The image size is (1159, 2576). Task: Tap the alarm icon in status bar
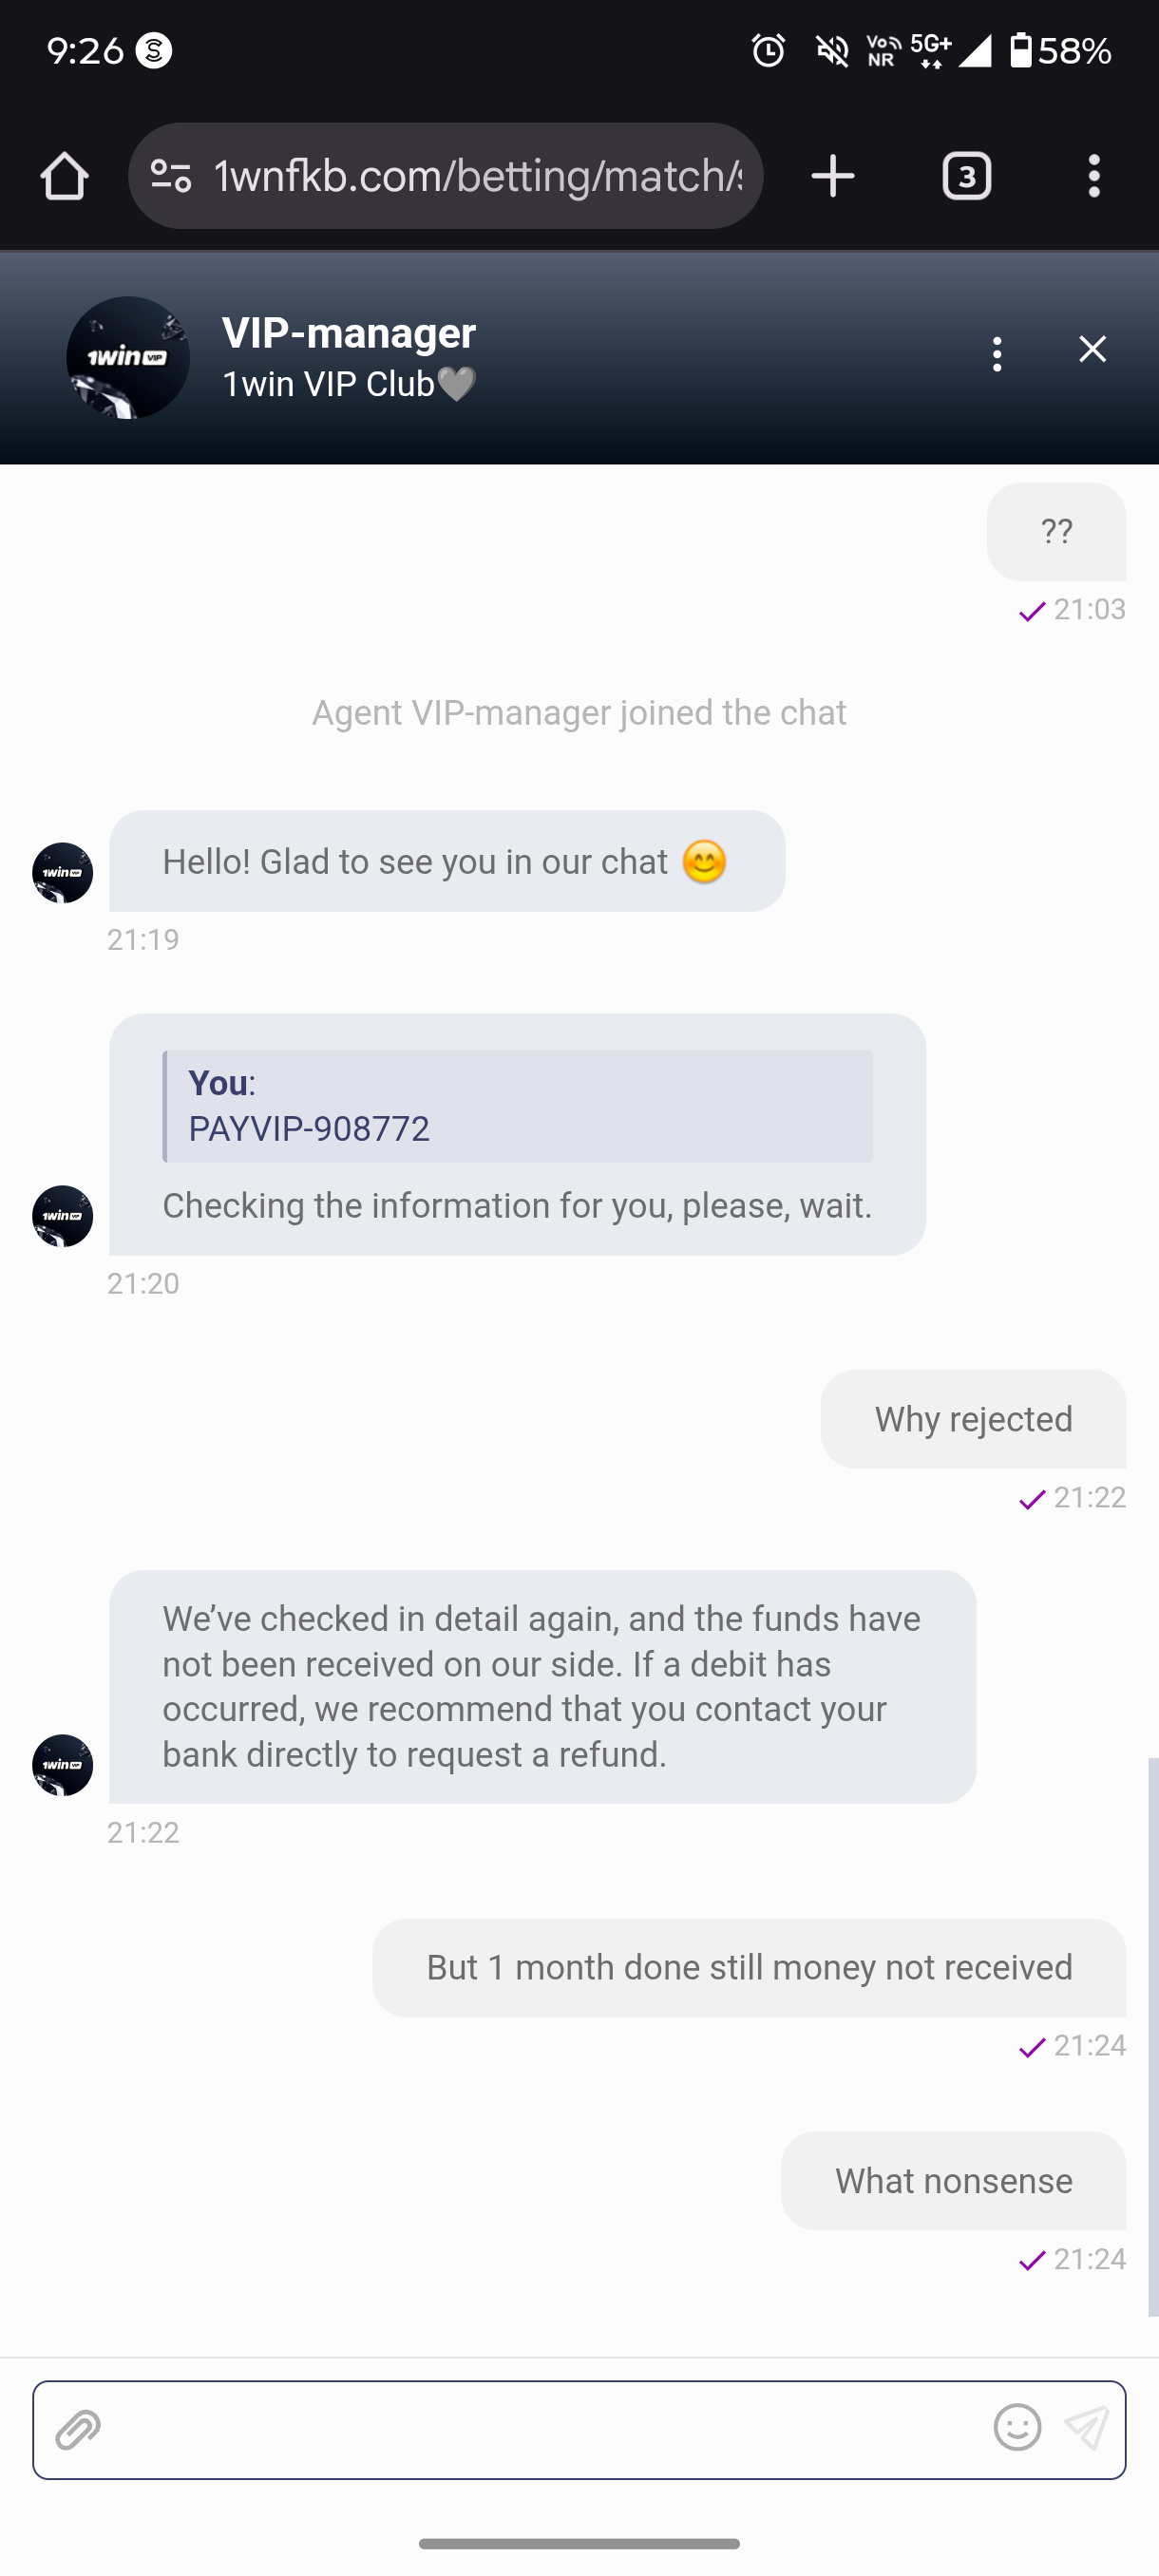coord(768,50)
